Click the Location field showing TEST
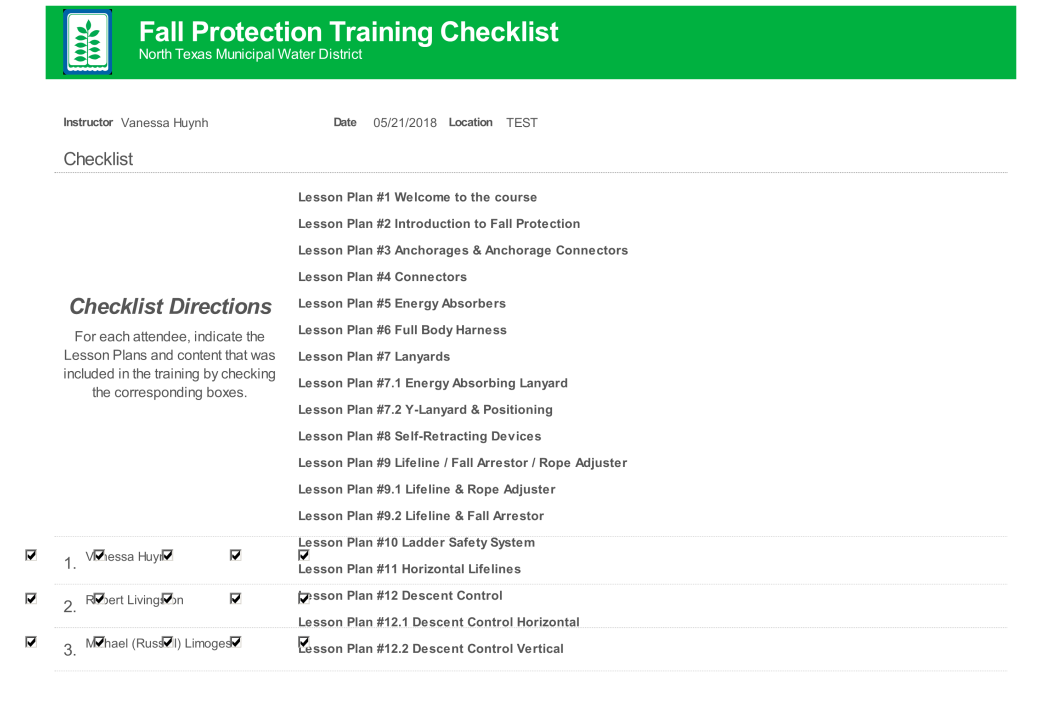 pyautogui.click(x=522, y=123)
